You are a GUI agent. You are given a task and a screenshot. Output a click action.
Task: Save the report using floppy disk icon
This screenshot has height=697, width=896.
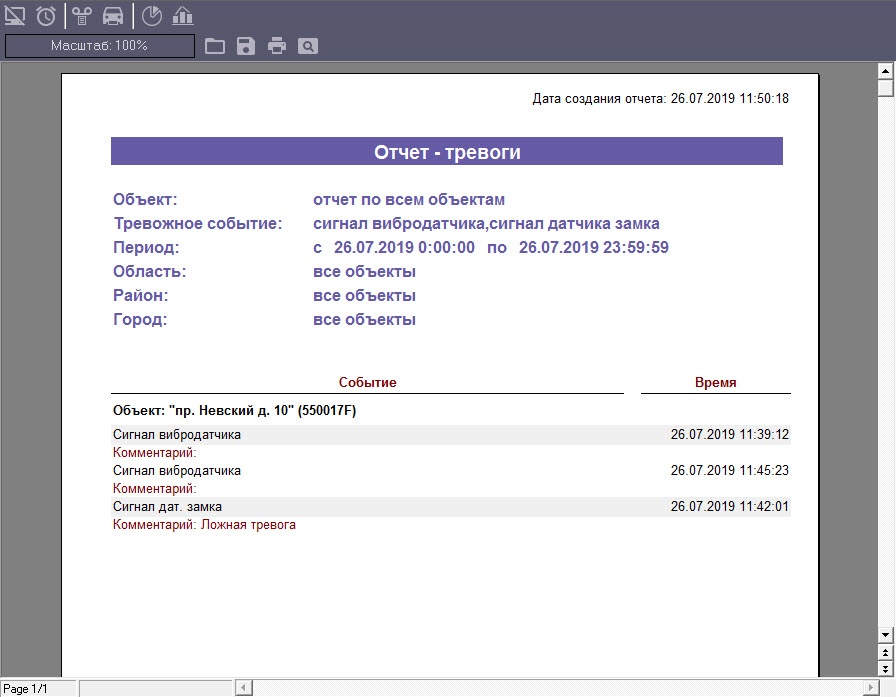coord(246,46)
